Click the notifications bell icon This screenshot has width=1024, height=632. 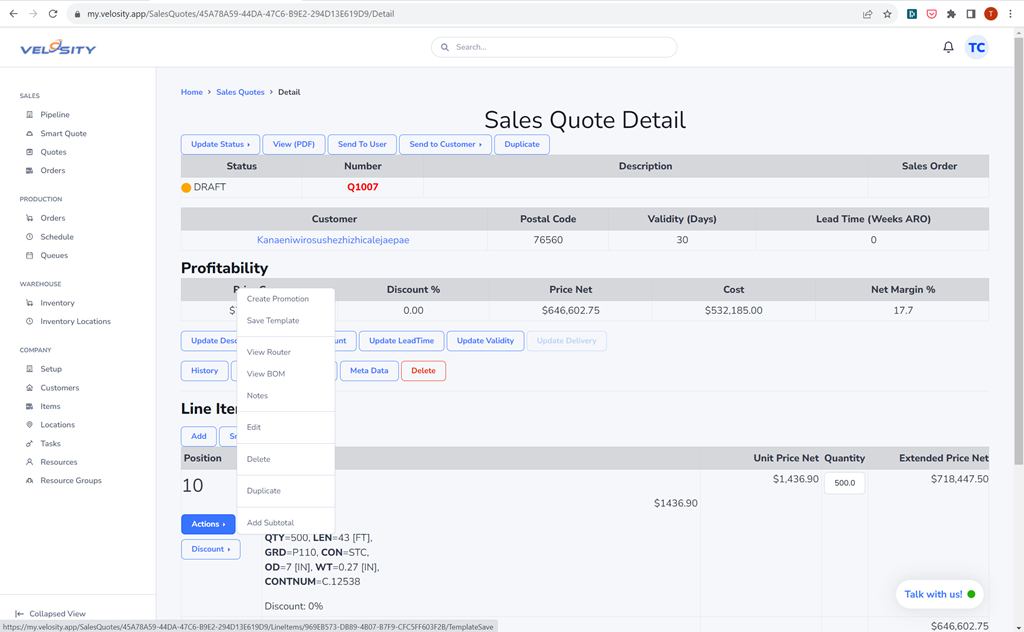(948, 47)
